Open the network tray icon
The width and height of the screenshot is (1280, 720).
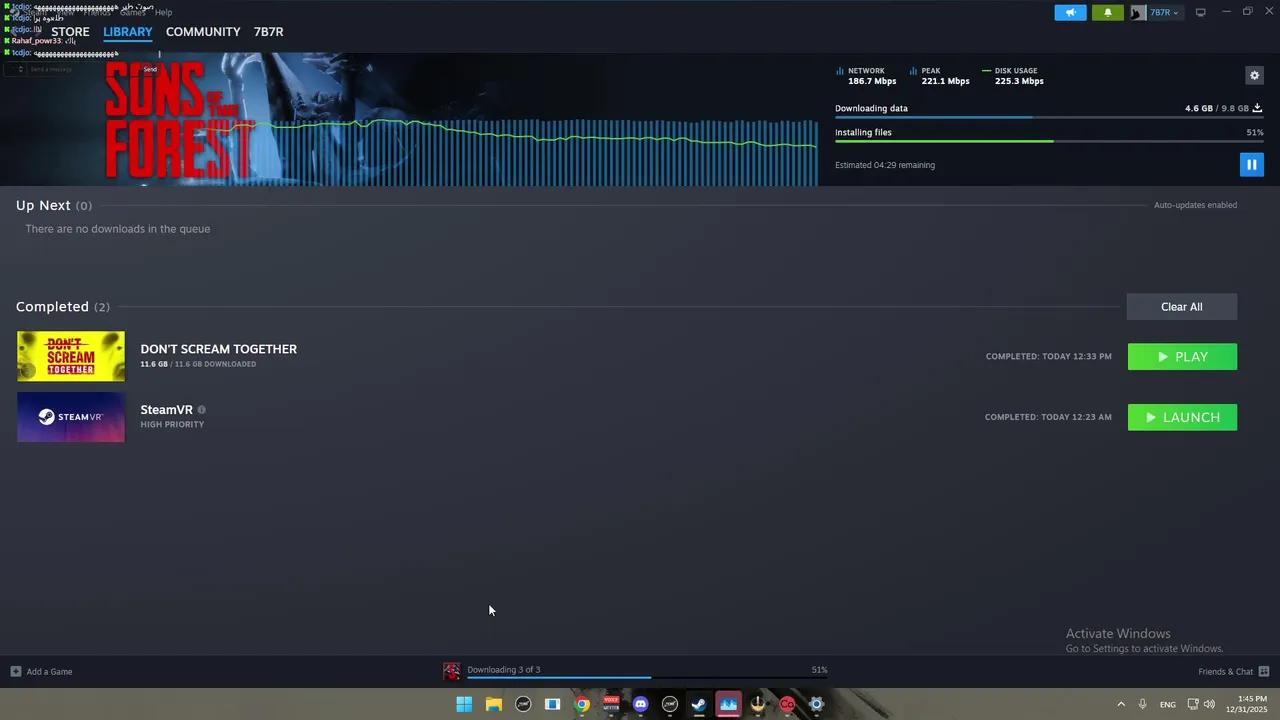pyautogui.click(x=1193, y=704)
